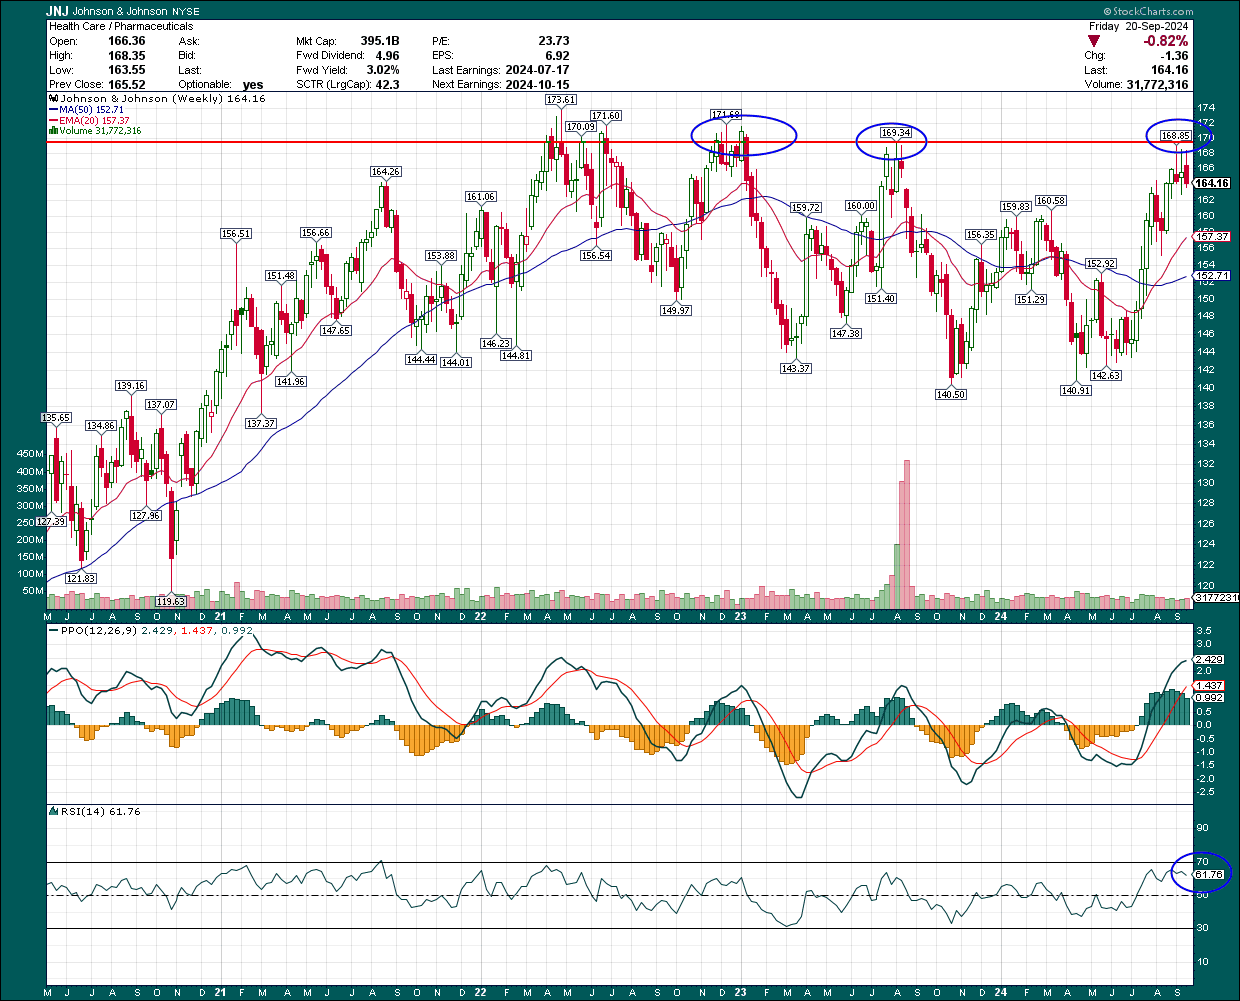Click the MA(50) 152.71 legend entry

point(85,110)
